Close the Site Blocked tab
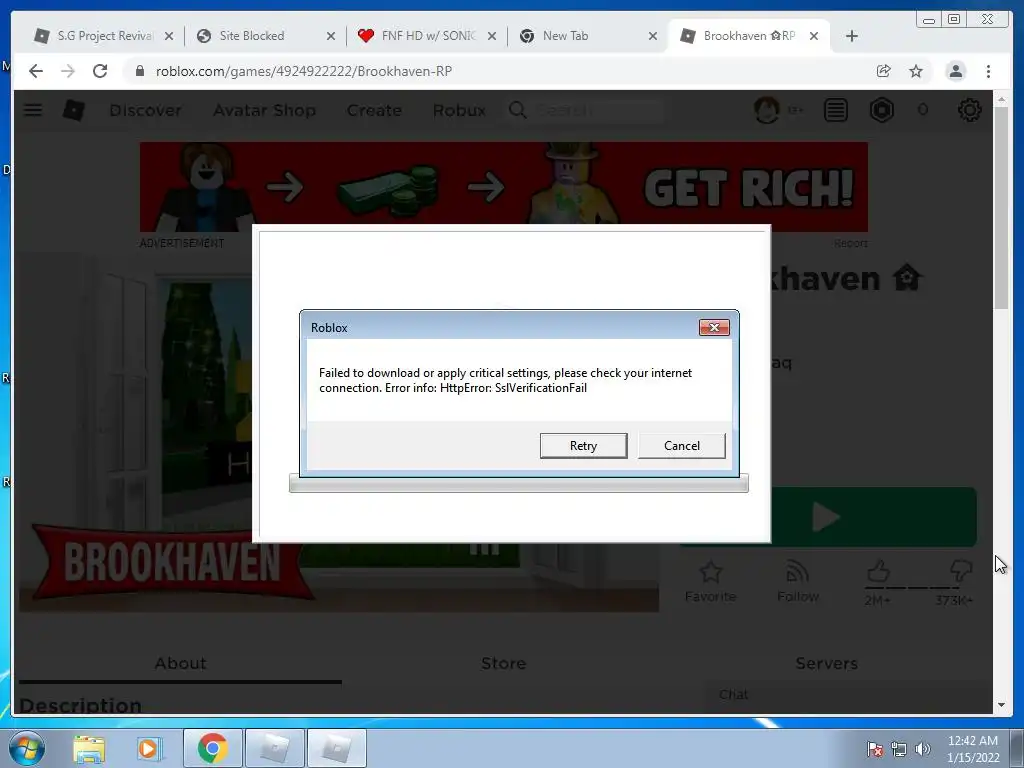The height and width of the screenshot is (768, 1024). point(331,36)
